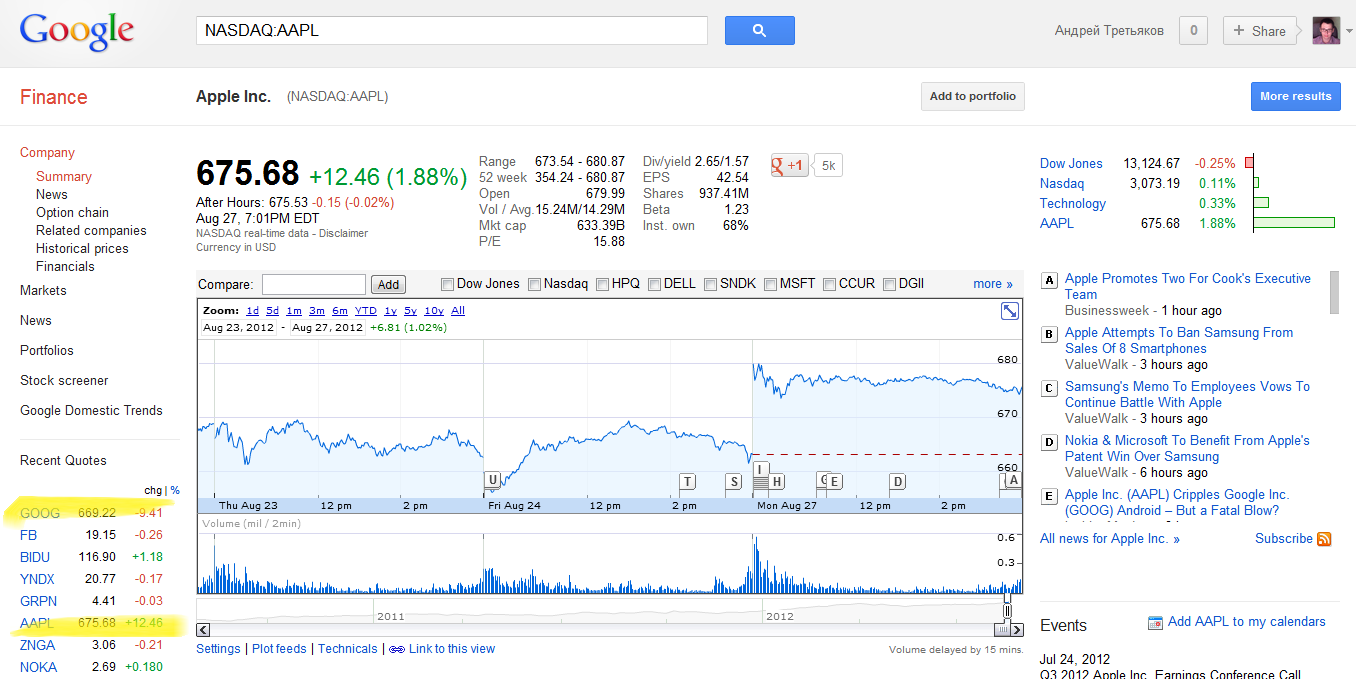This screenshot has height=679, width=1356.
Task: Open the user profile avatar
Action: [x=1326, y=30]
